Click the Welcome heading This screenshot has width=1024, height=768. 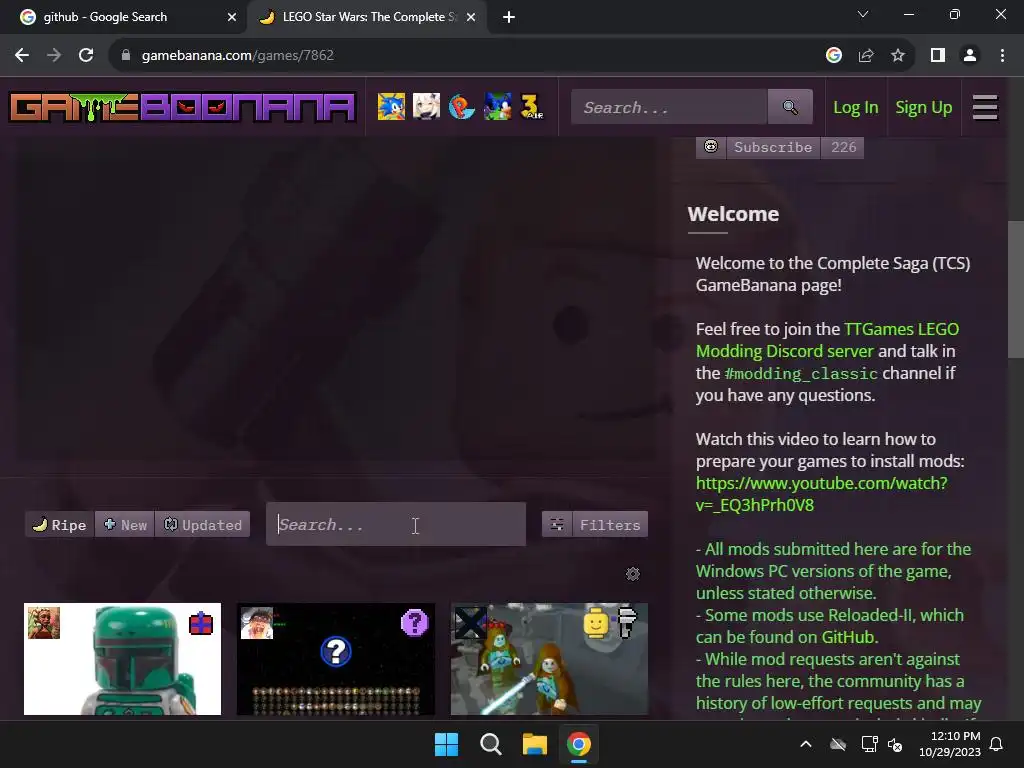(733, 214)
